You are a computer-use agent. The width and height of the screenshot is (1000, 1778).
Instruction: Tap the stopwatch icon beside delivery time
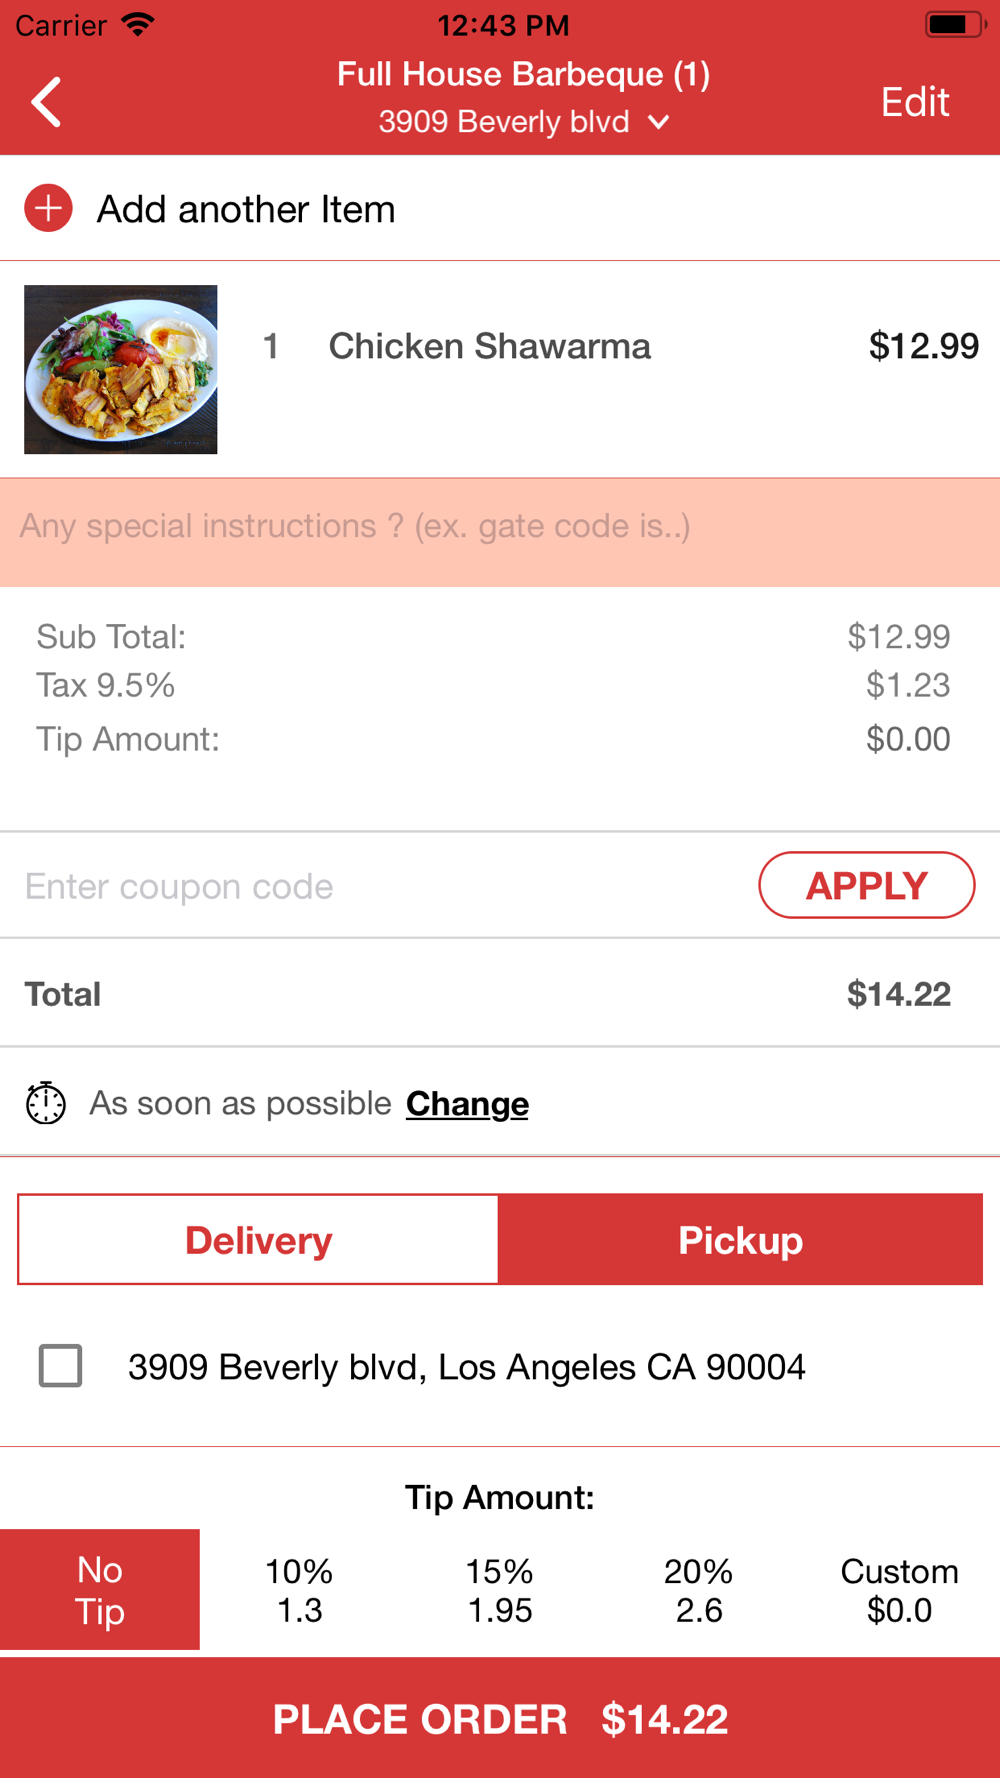coord(46,1103)
